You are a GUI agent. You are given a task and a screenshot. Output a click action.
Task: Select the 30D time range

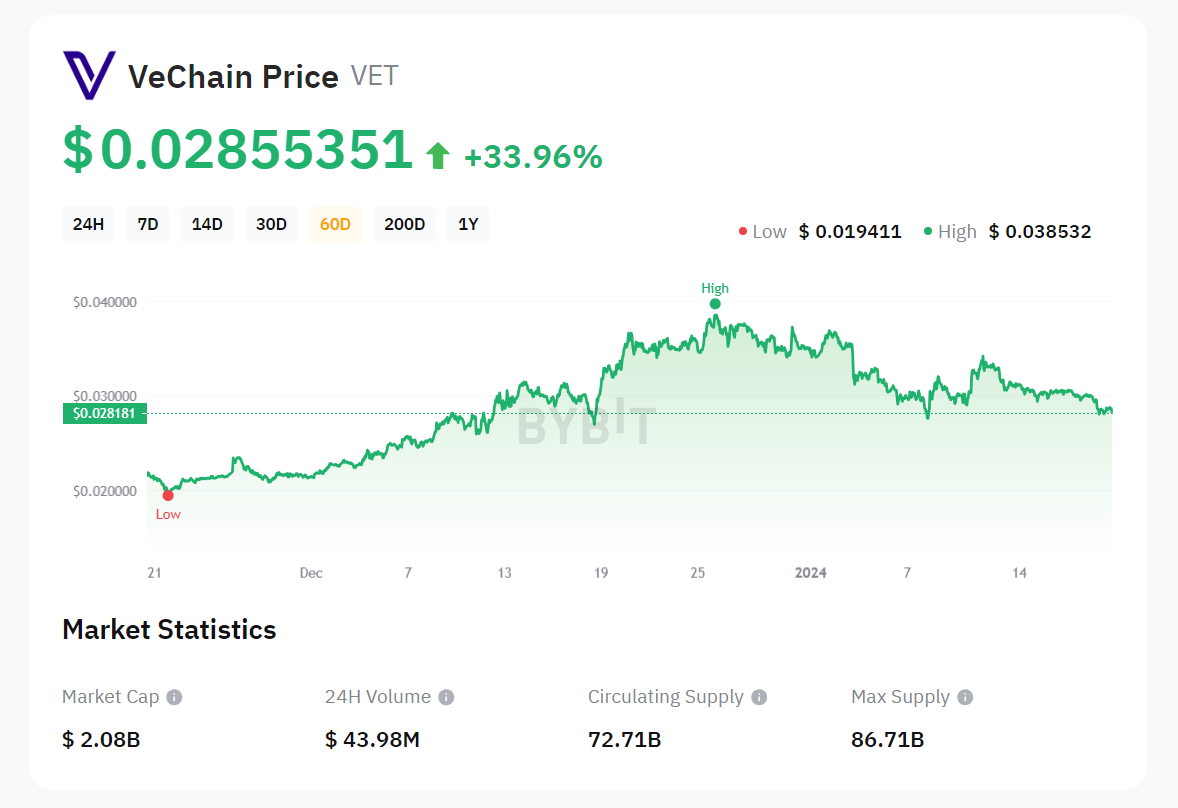click(x=271, y=224)
